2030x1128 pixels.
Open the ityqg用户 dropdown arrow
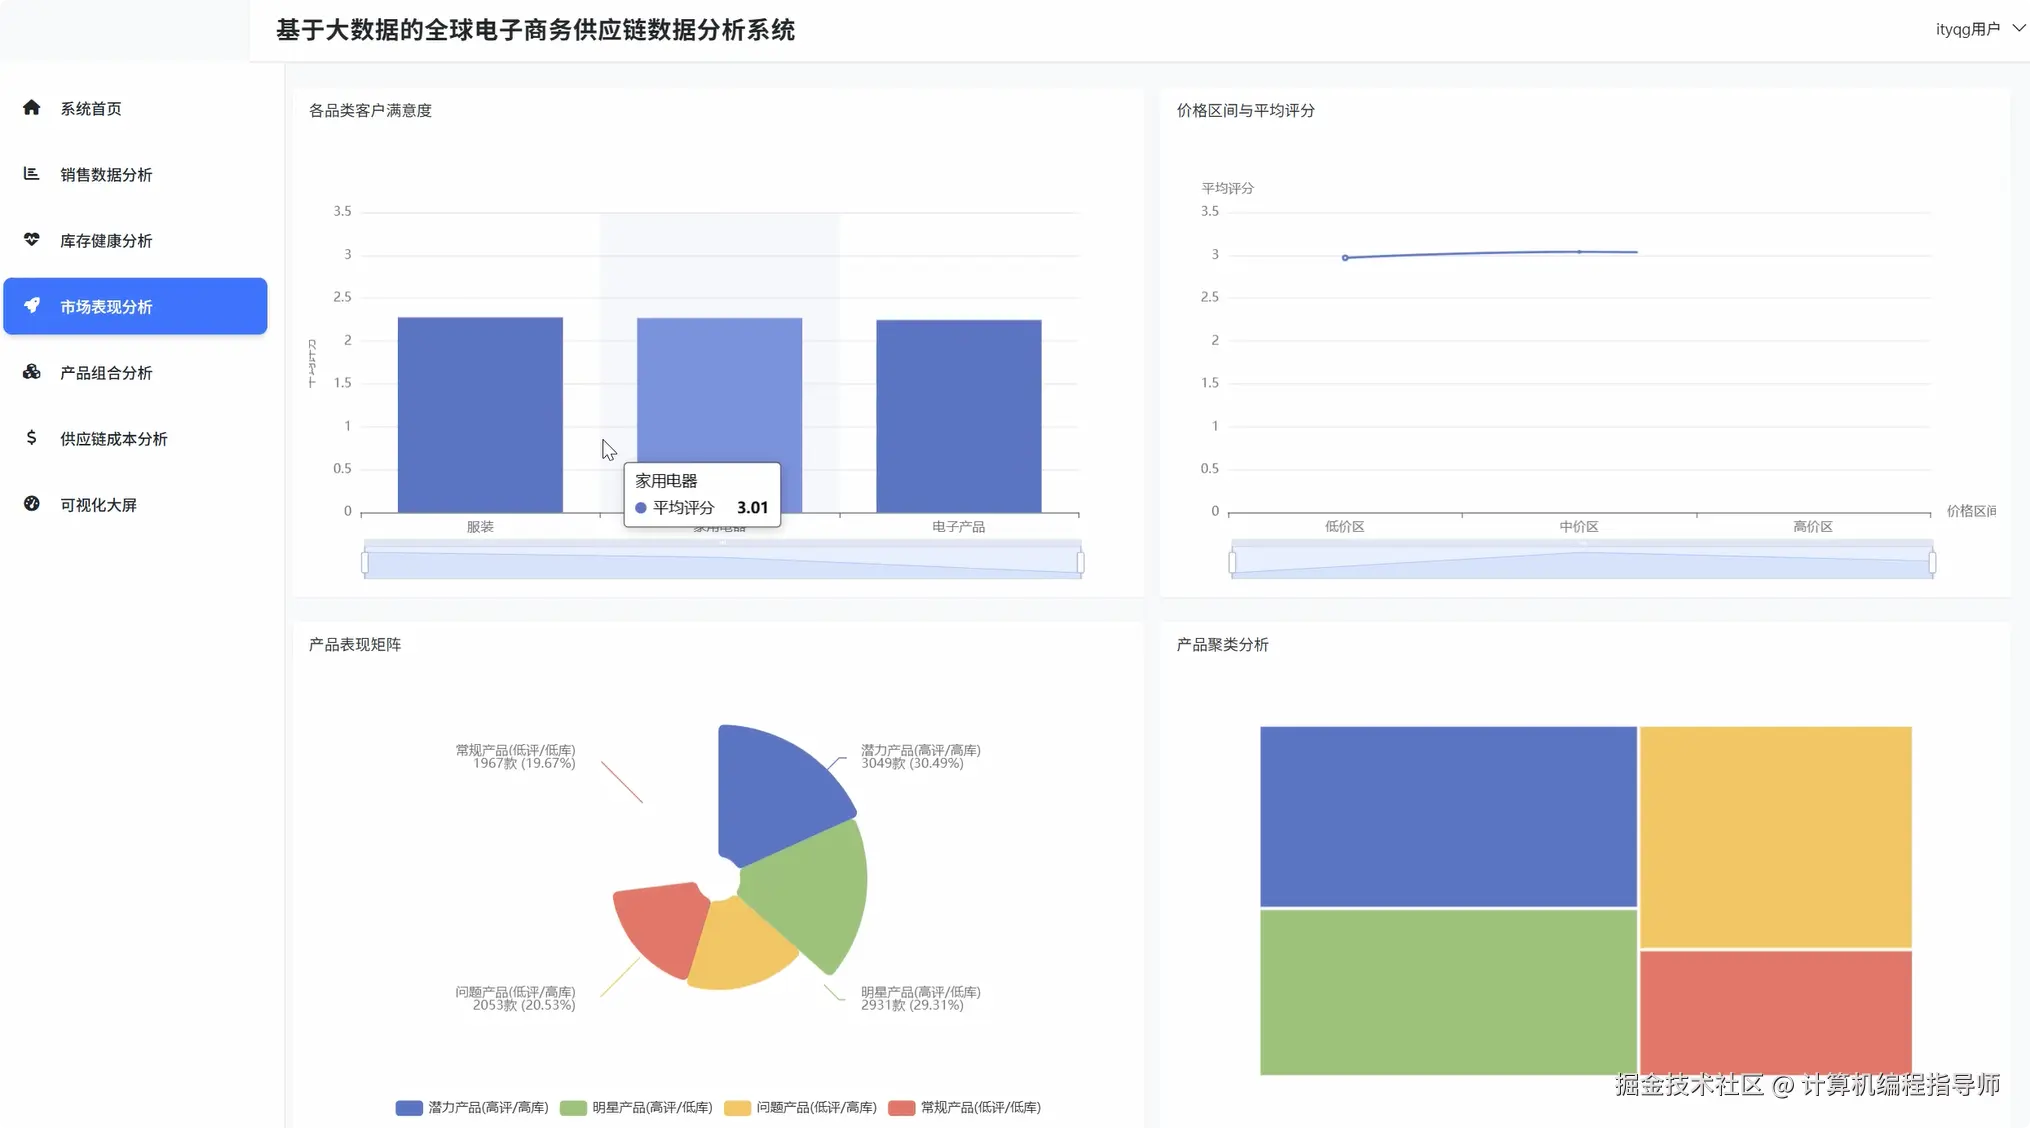click(x=2018, y=29)
